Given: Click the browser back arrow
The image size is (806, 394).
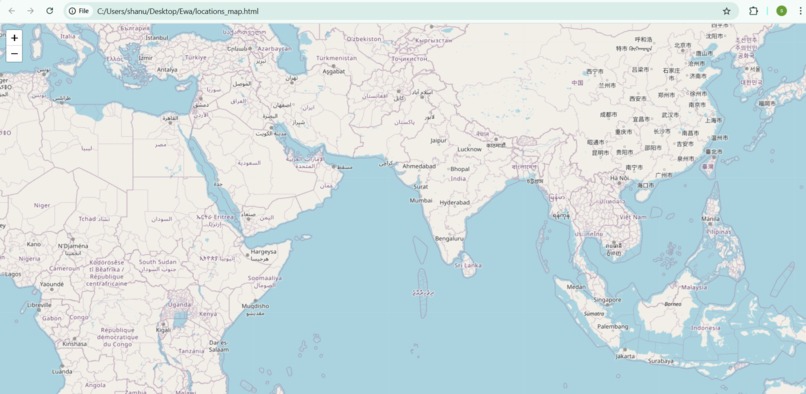Looking at the screenshot, I should (12, 11).
